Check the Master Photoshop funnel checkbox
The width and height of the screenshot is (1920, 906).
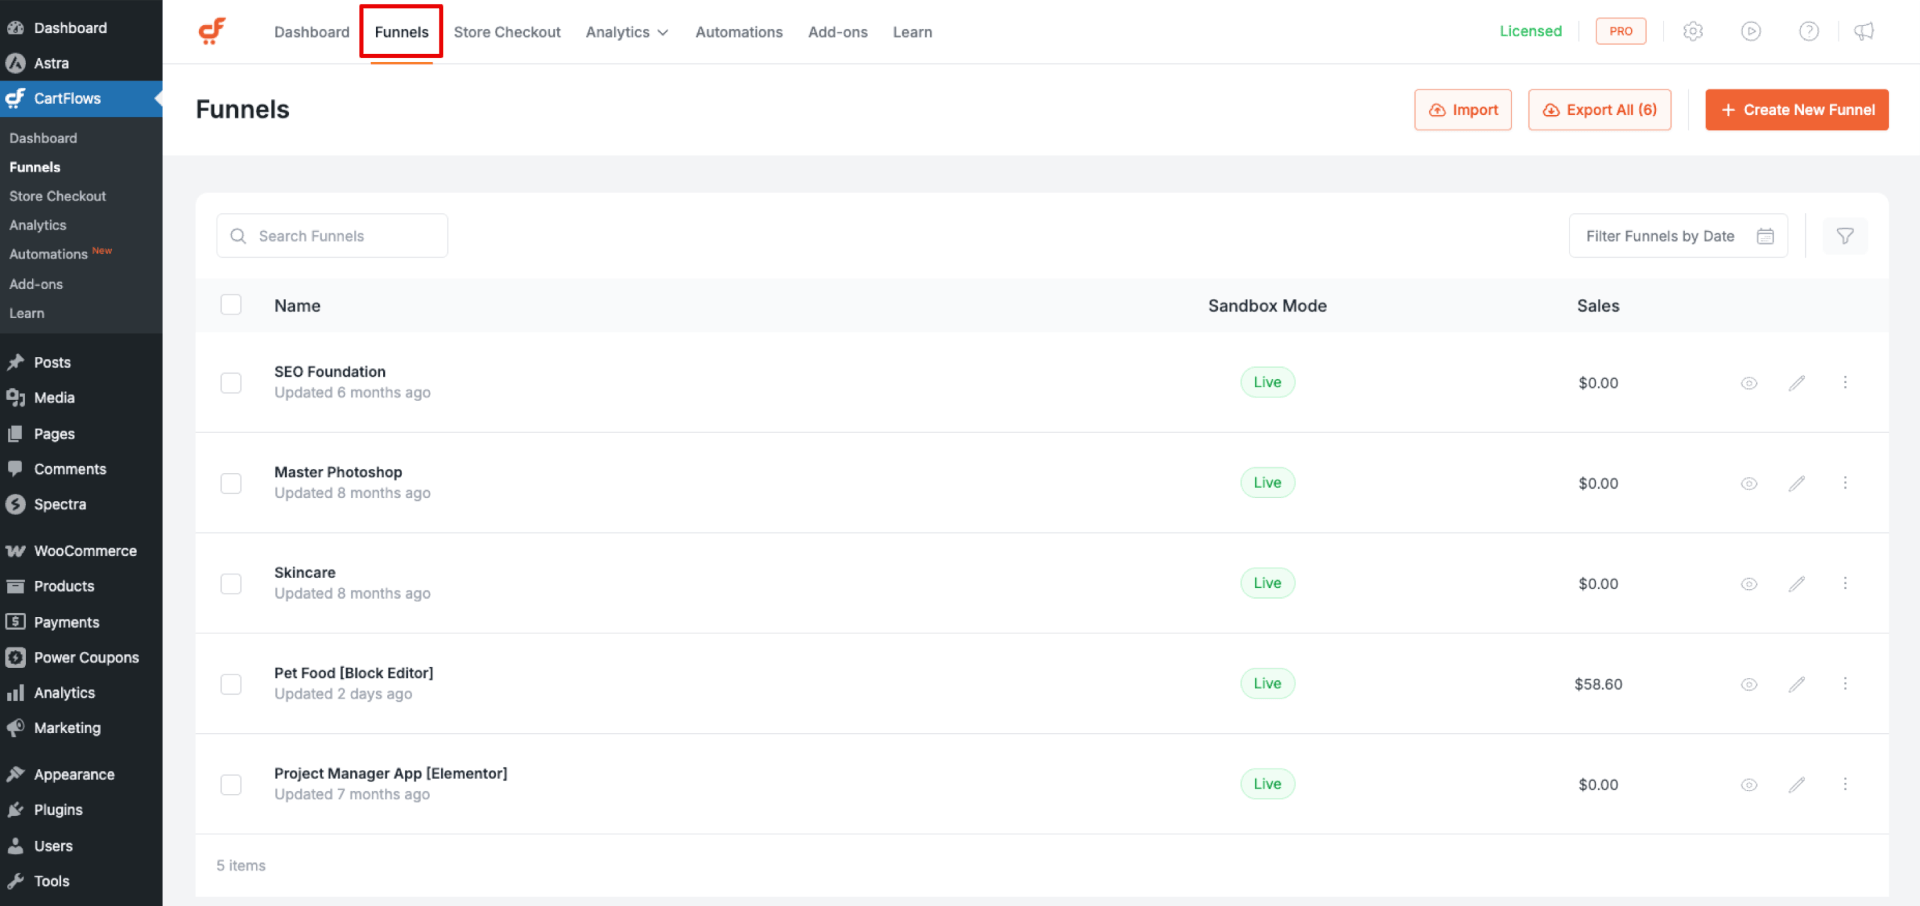pos(231,483)
